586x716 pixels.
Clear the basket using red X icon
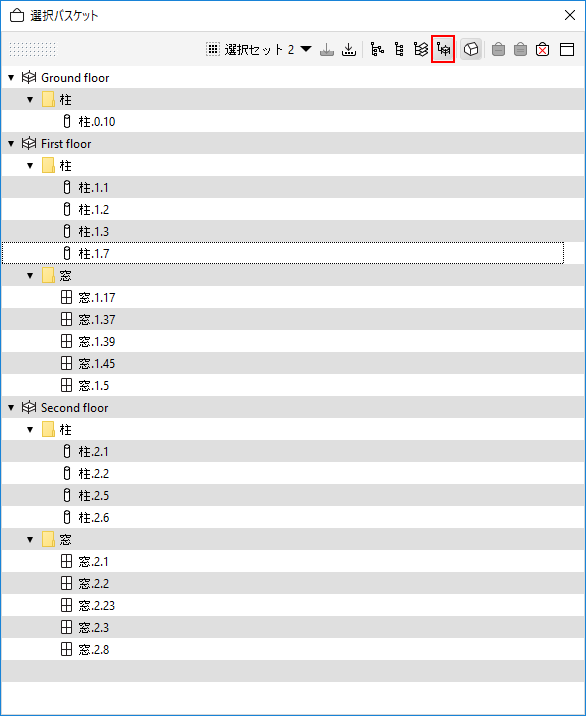pos(542,49)
